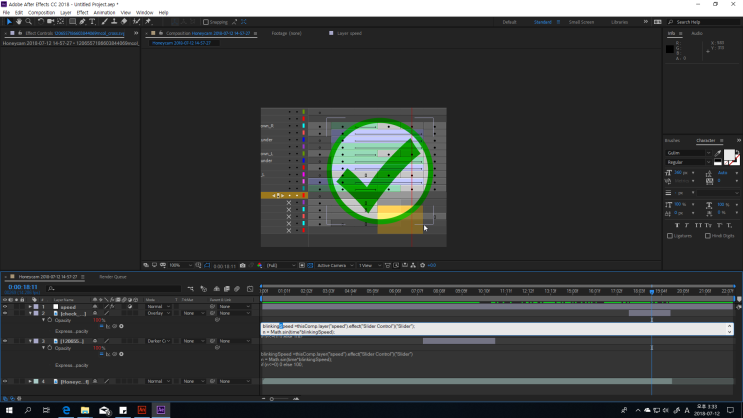Select the Hand tool
Image resolution: width=743 pixels, height=418 pixels.
(x=19, y=22)
